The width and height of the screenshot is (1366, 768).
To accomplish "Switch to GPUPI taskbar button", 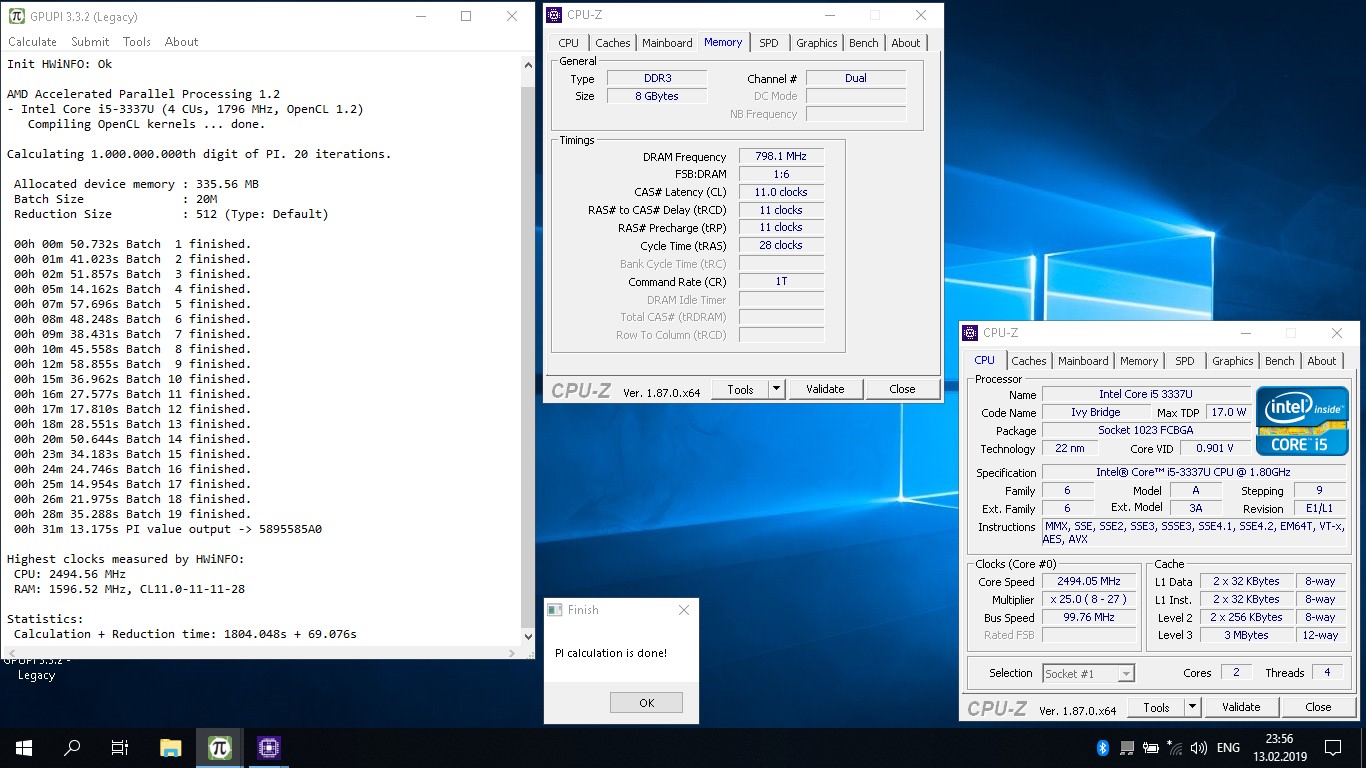I will [220, 747].
